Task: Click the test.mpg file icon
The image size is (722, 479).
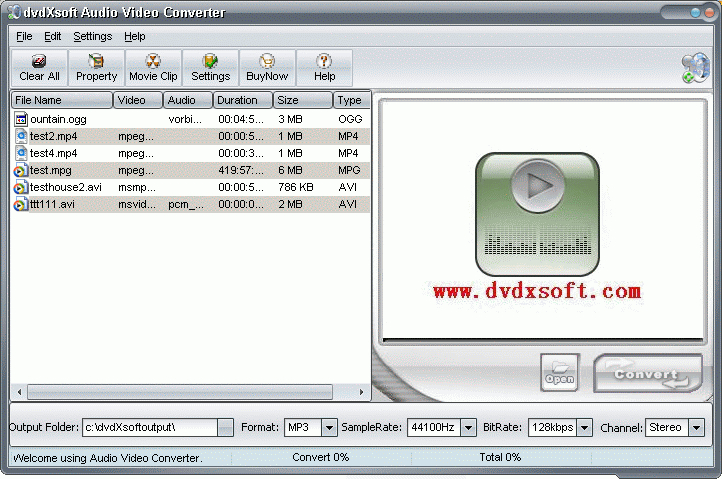Action: click(21, 170)
